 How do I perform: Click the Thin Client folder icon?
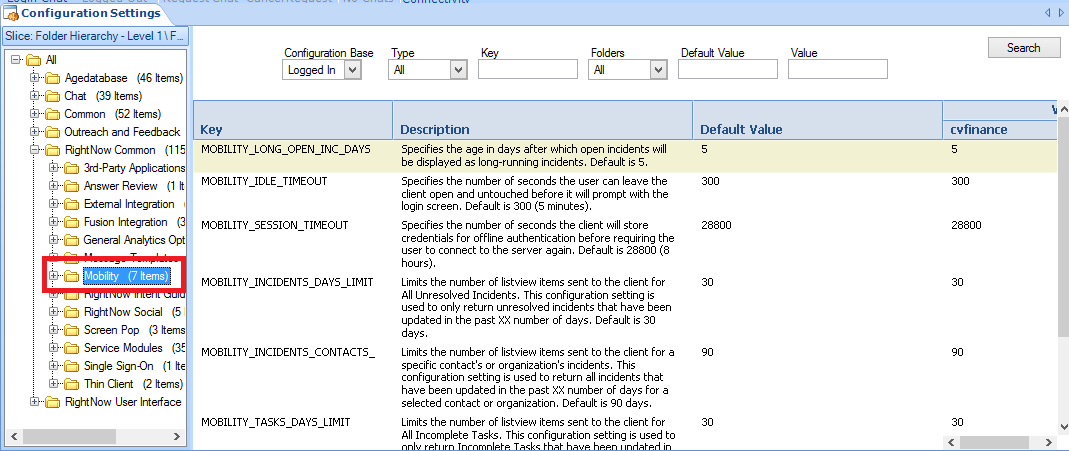coord(71,384)
